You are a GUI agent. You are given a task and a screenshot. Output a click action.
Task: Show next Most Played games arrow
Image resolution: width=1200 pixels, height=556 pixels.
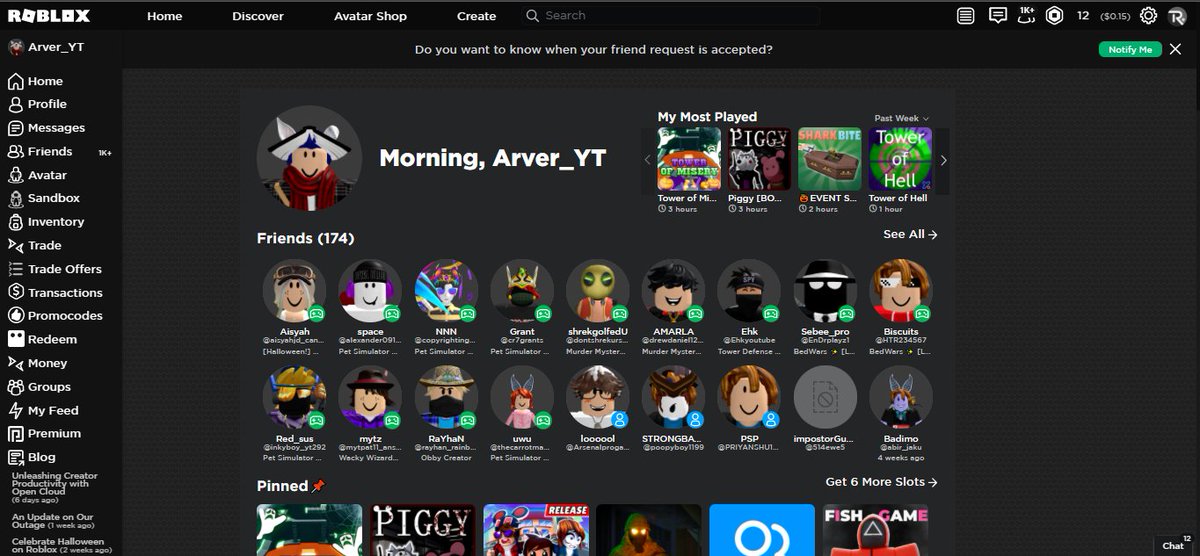pos(943,160)
